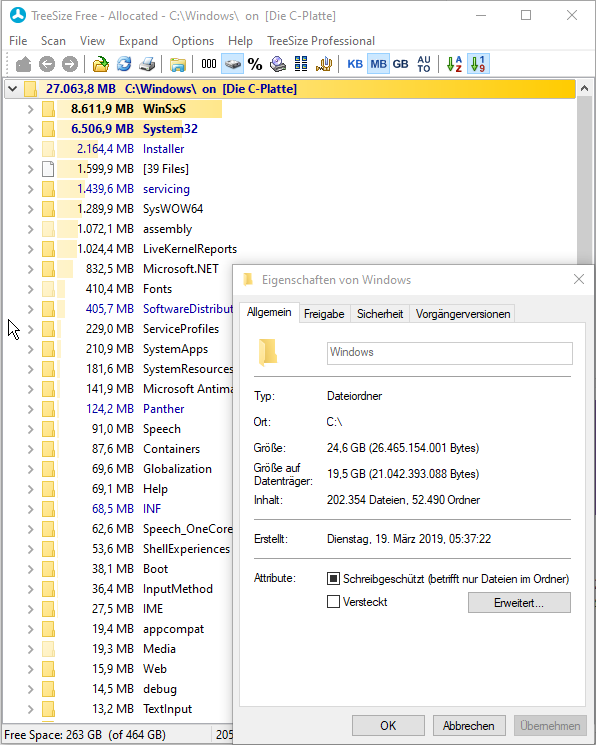The width and height of the screenshot is (596, 745).
Task: Open the Options menu
Action: point(193,41)
